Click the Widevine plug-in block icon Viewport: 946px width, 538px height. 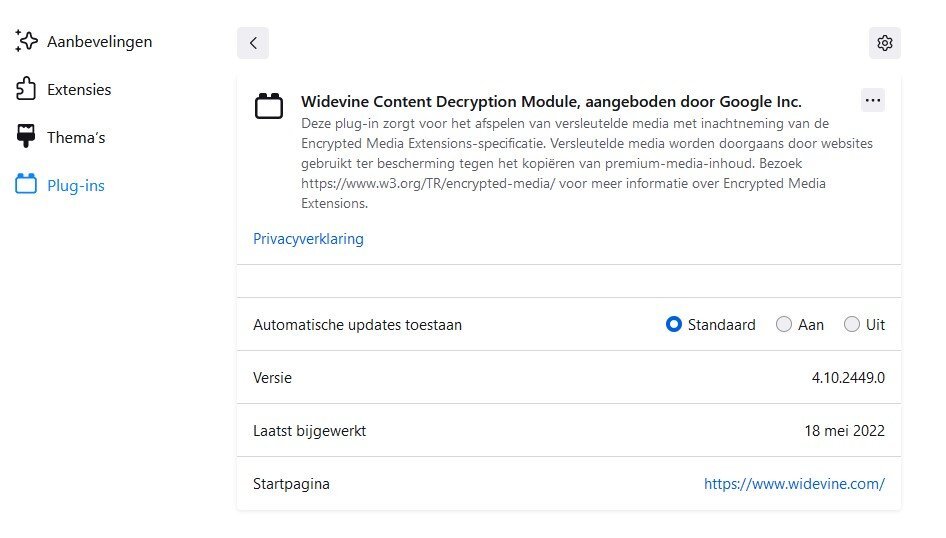[268, 106]
